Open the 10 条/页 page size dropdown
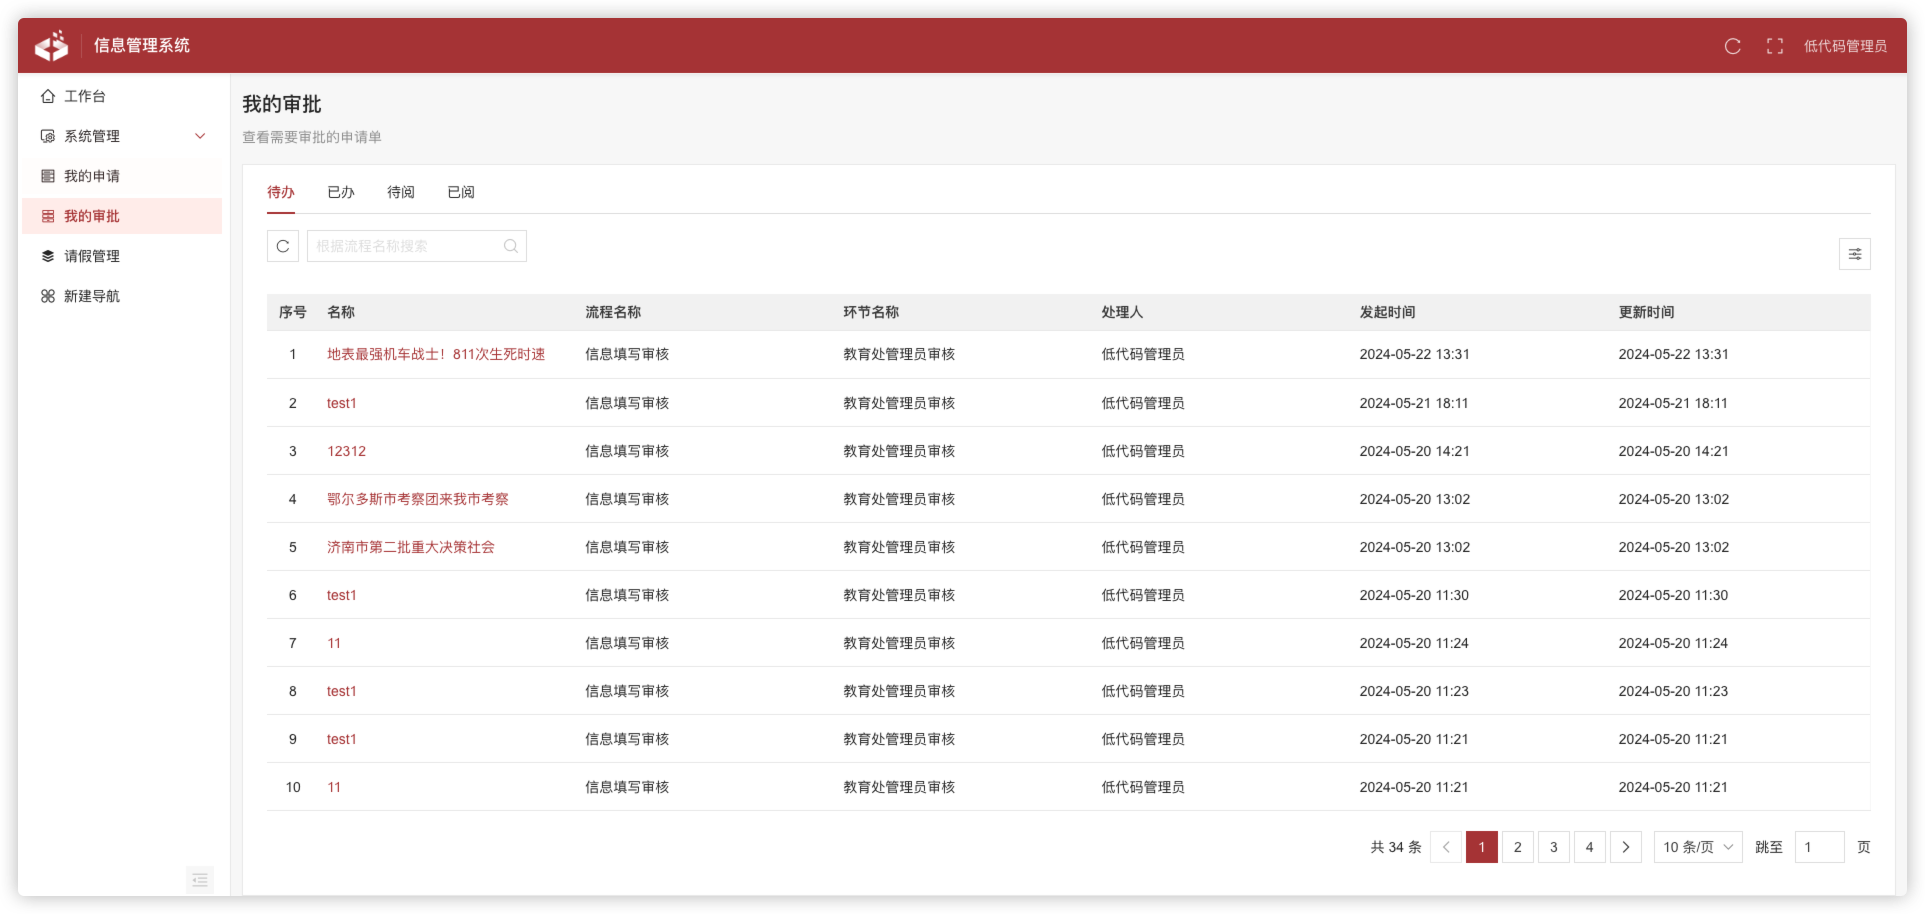 coord(1697,847)
